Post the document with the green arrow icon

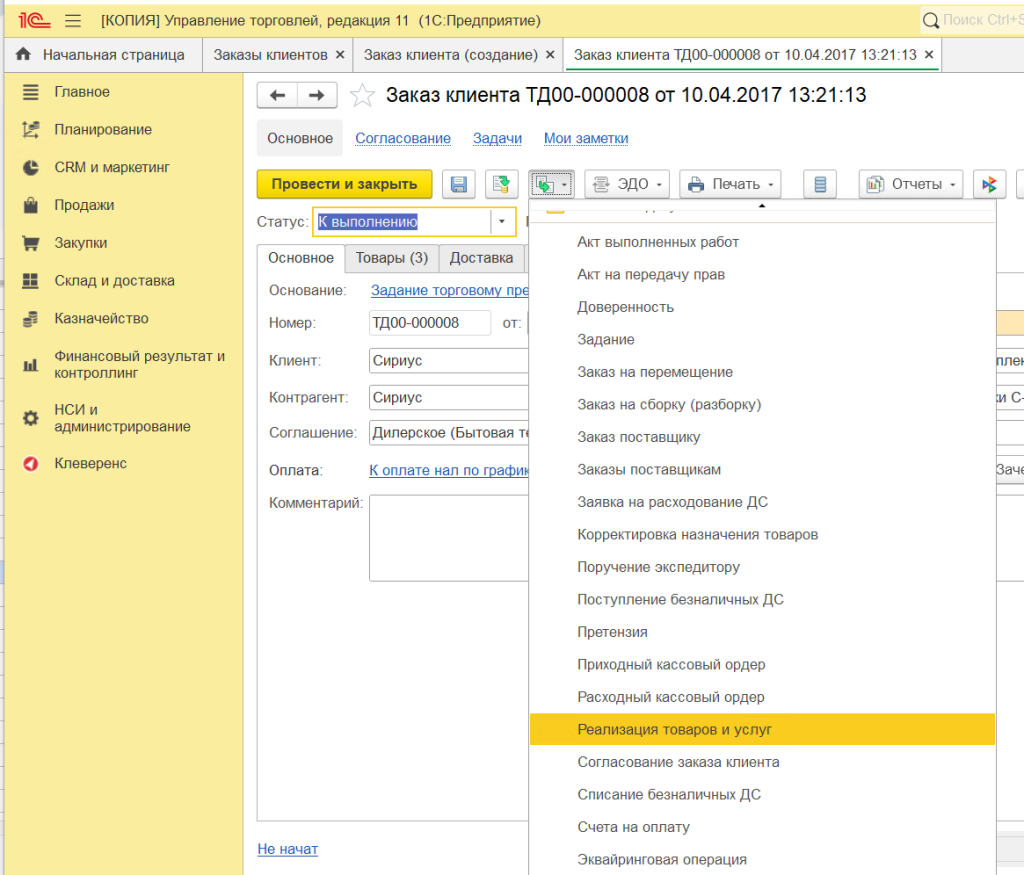tap(502, 184)
